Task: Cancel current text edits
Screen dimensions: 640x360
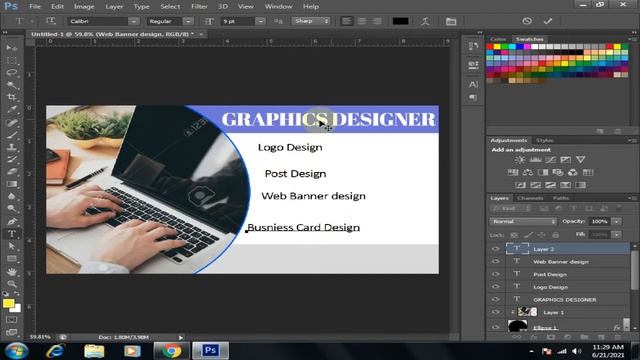Action: [x=527, y=21]
